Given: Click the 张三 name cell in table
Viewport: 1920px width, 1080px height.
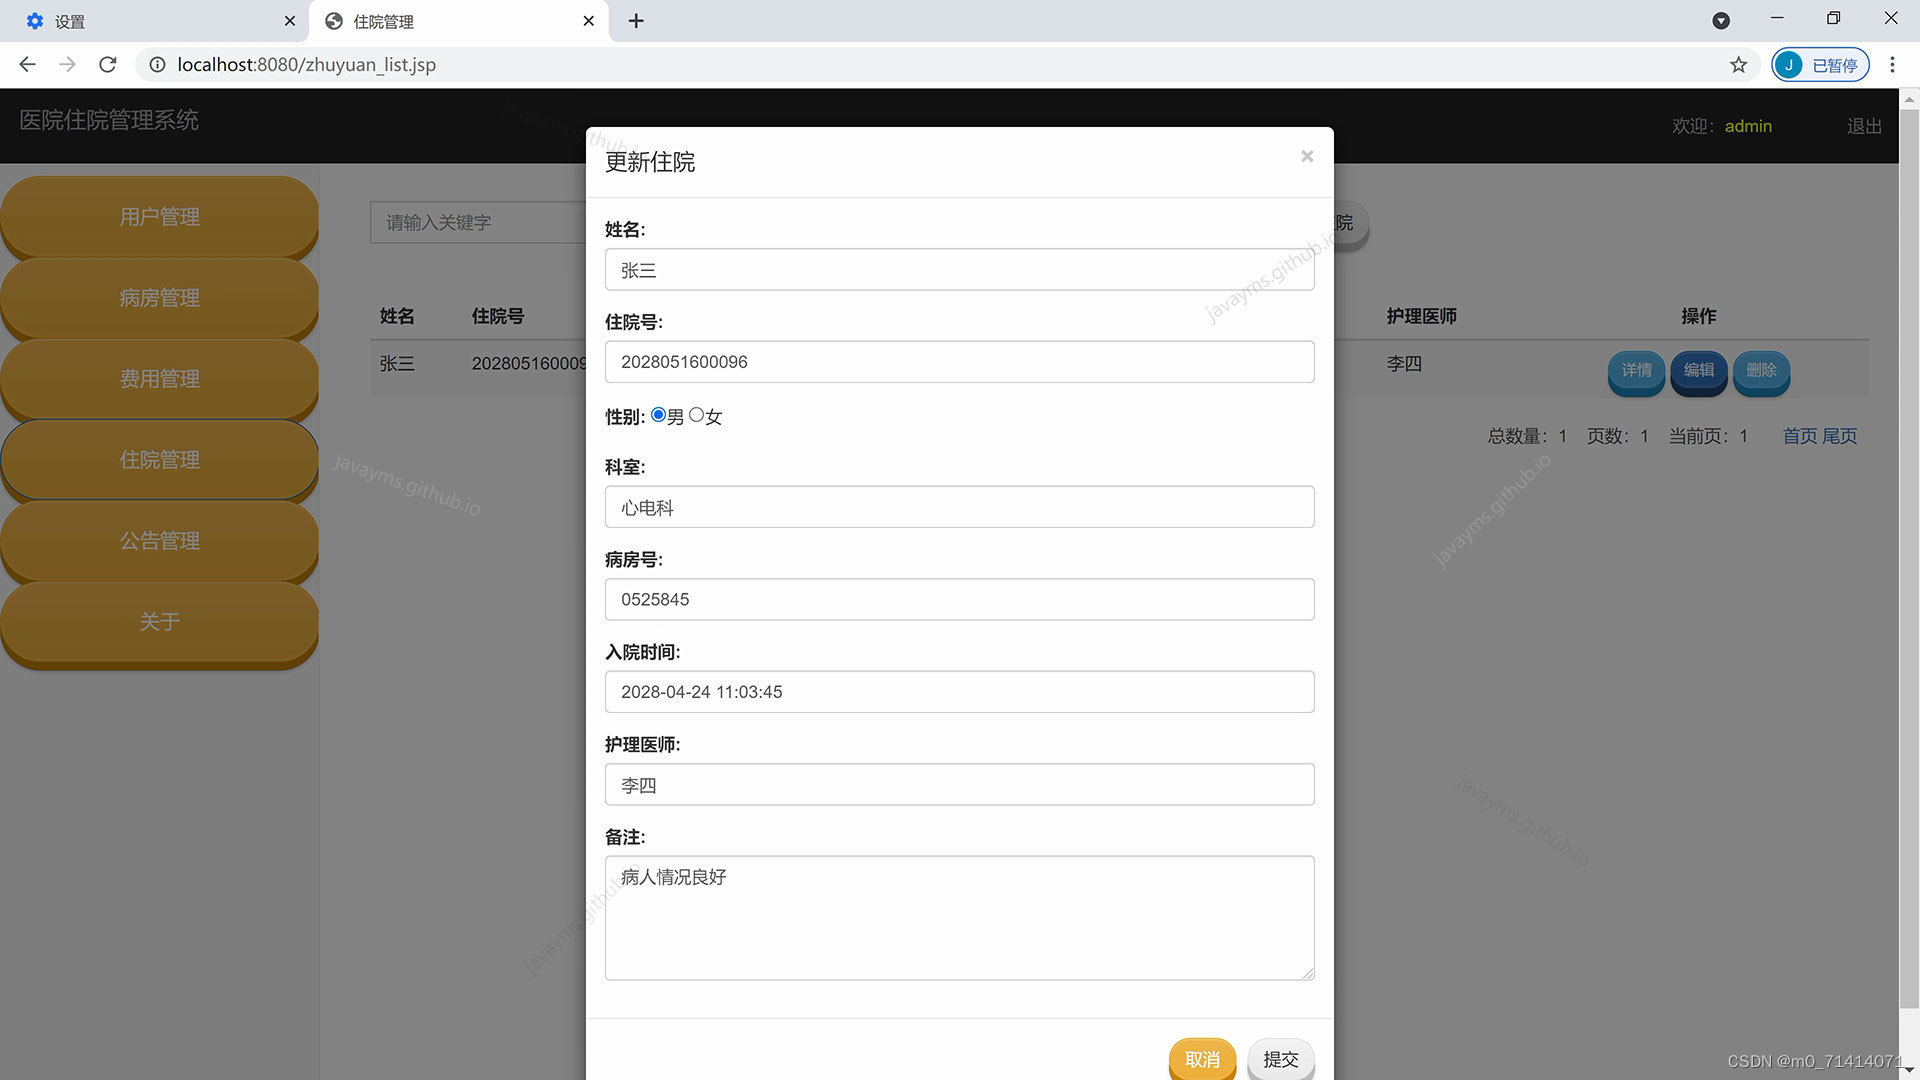Looking at the screenshot, I should [x=397, y=364].
